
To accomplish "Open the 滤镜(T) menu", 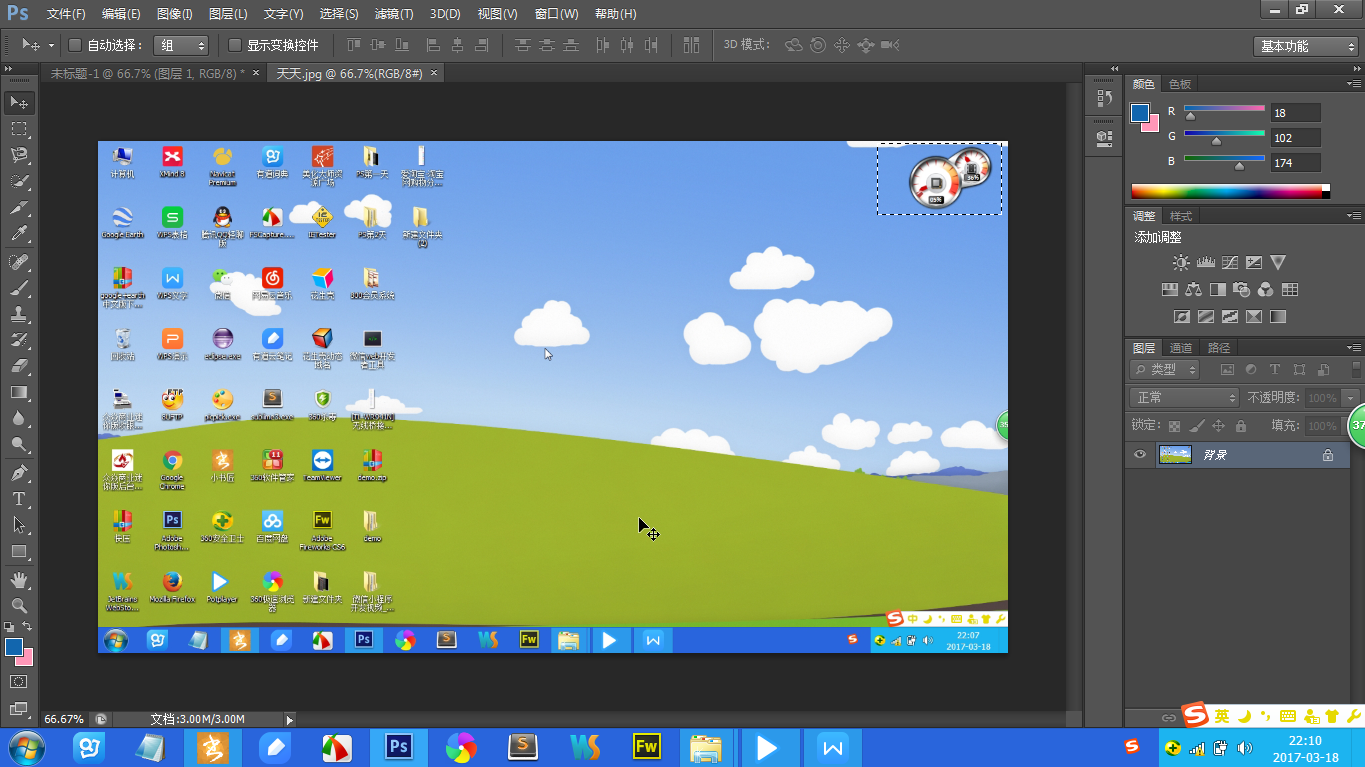I will tap(393, 14).
